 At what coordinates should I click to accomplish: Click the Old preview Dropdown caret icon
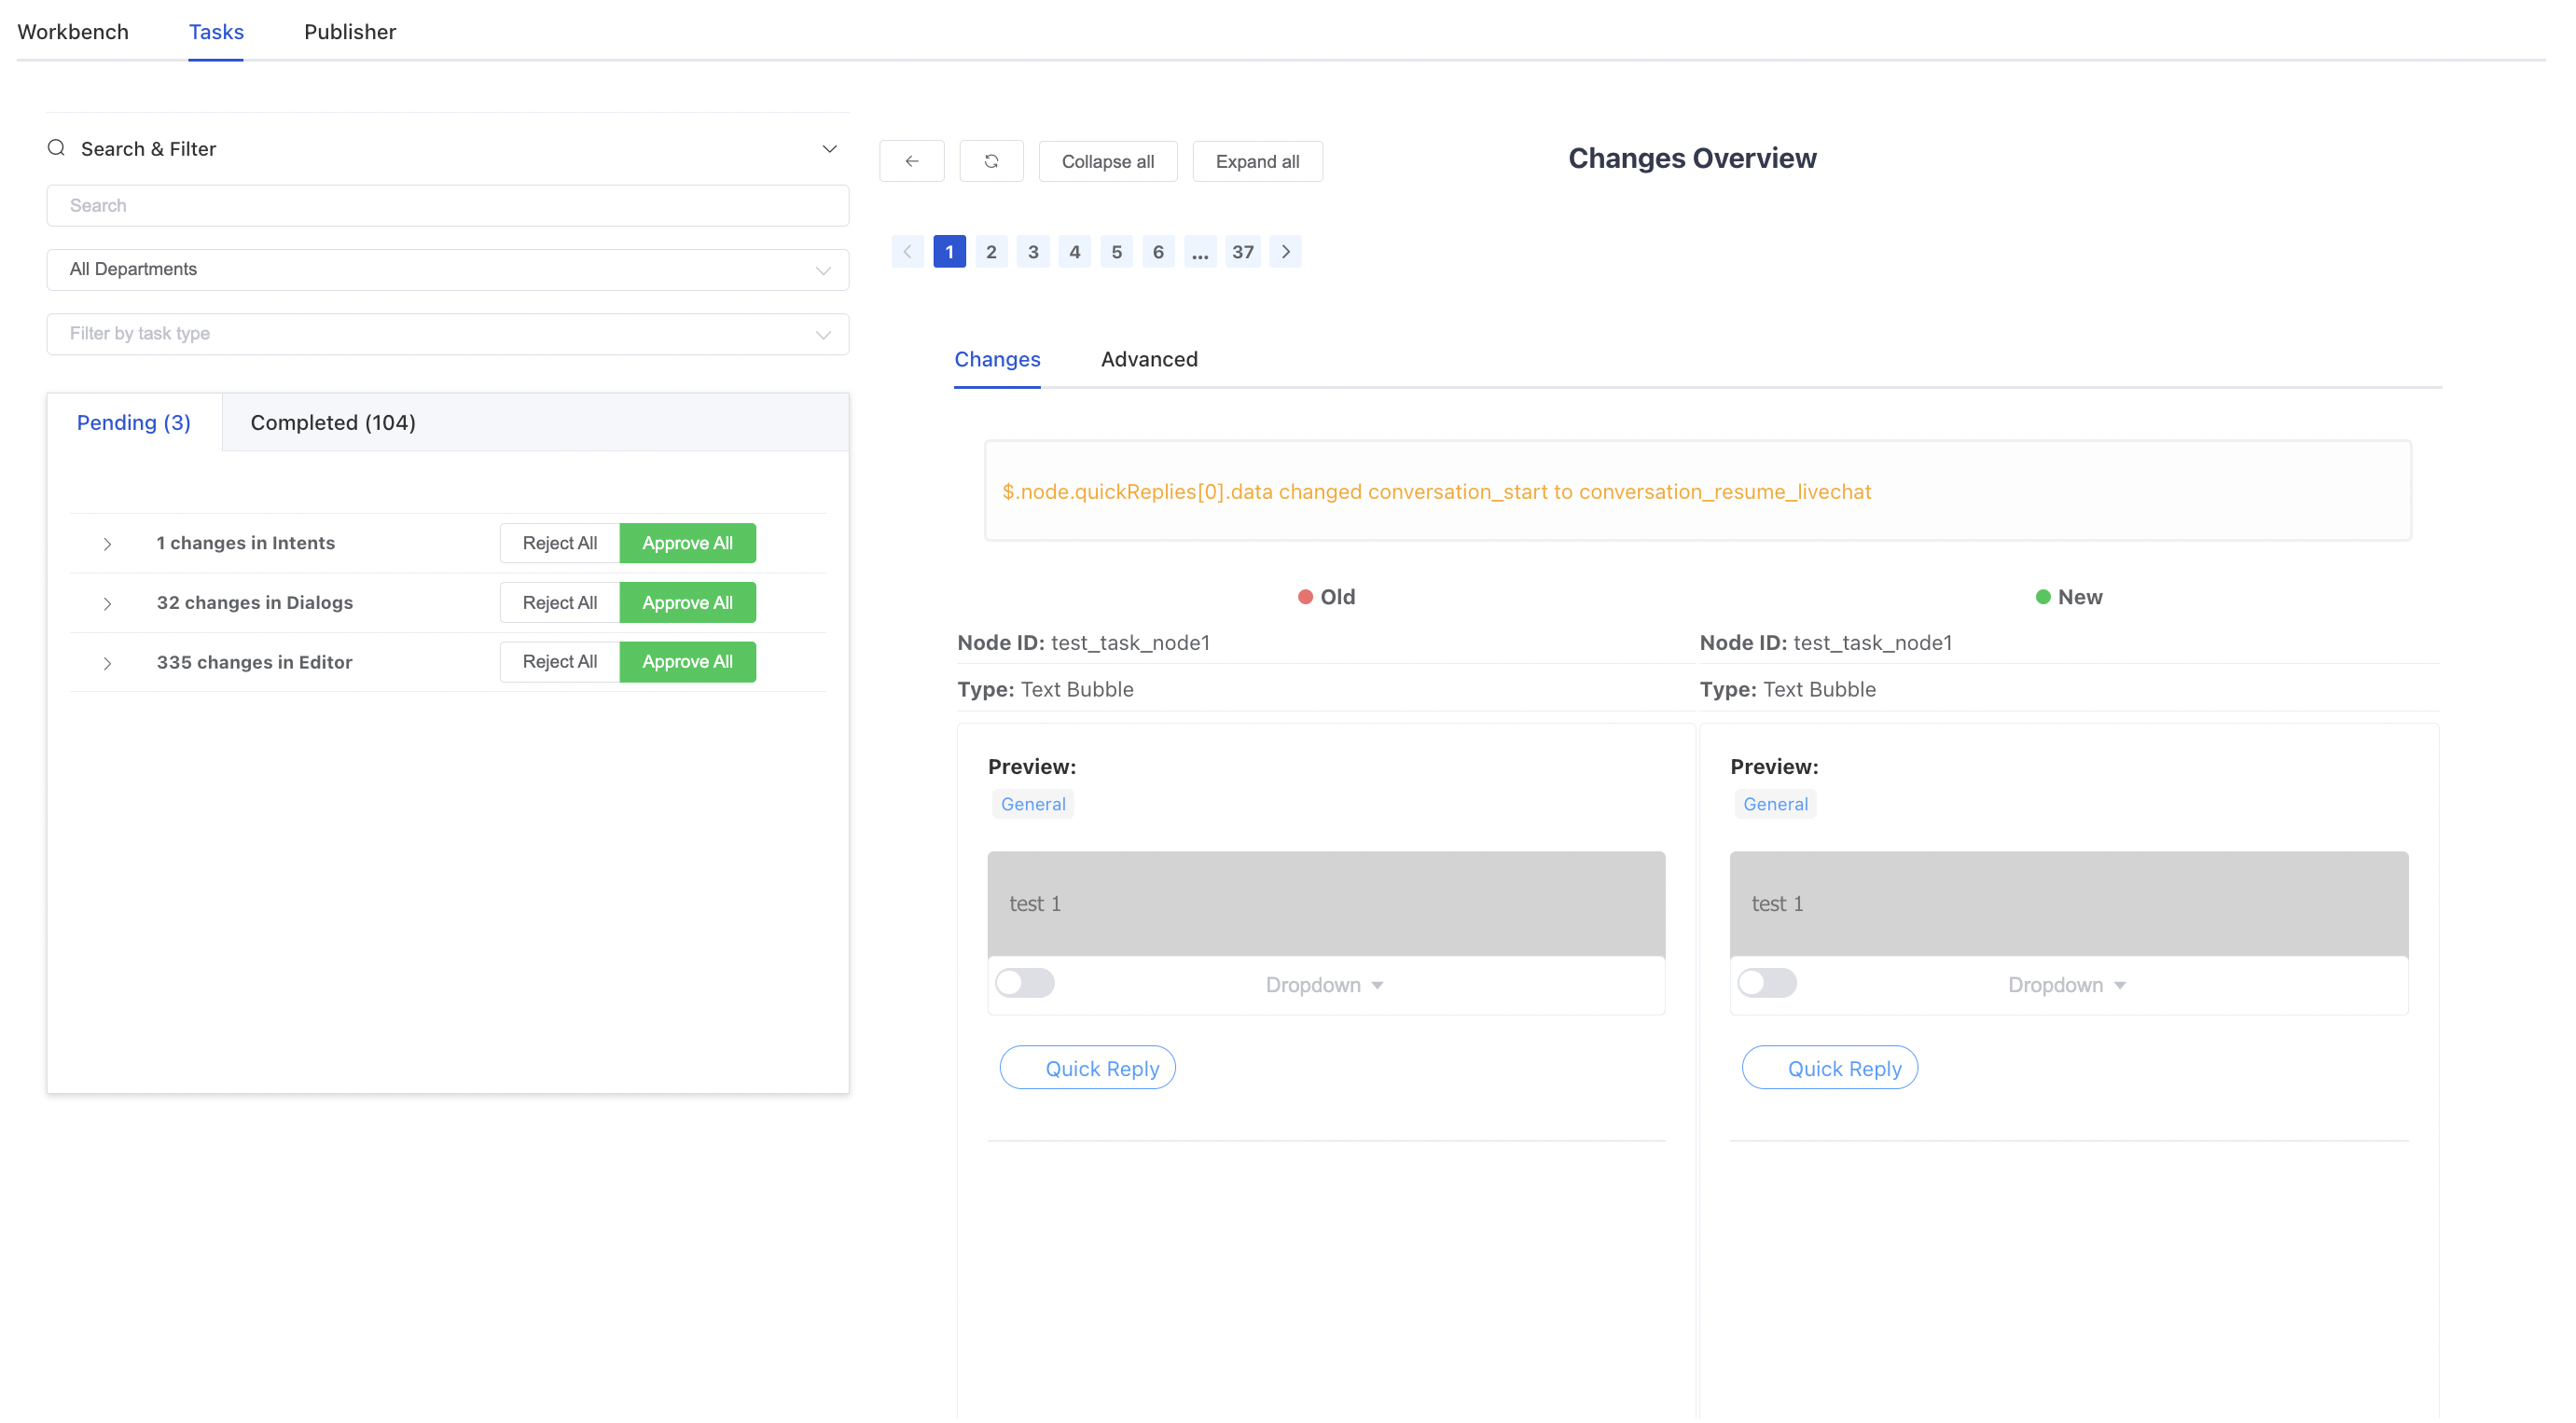click(1377, 985)
